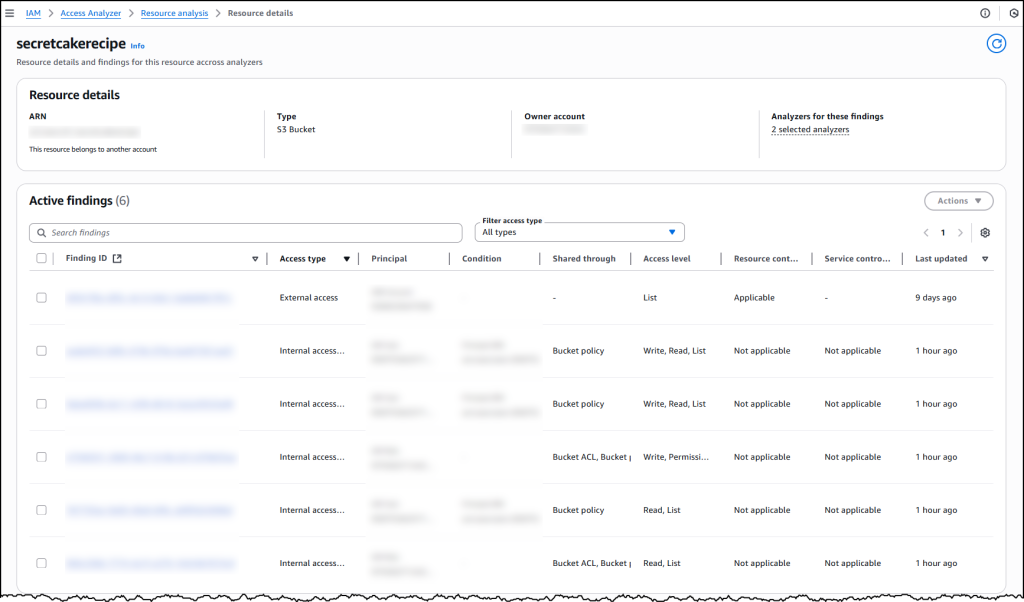Refresh the secretcakerecipe resource page
The image size is (1024, 602).
coord(996,43)
